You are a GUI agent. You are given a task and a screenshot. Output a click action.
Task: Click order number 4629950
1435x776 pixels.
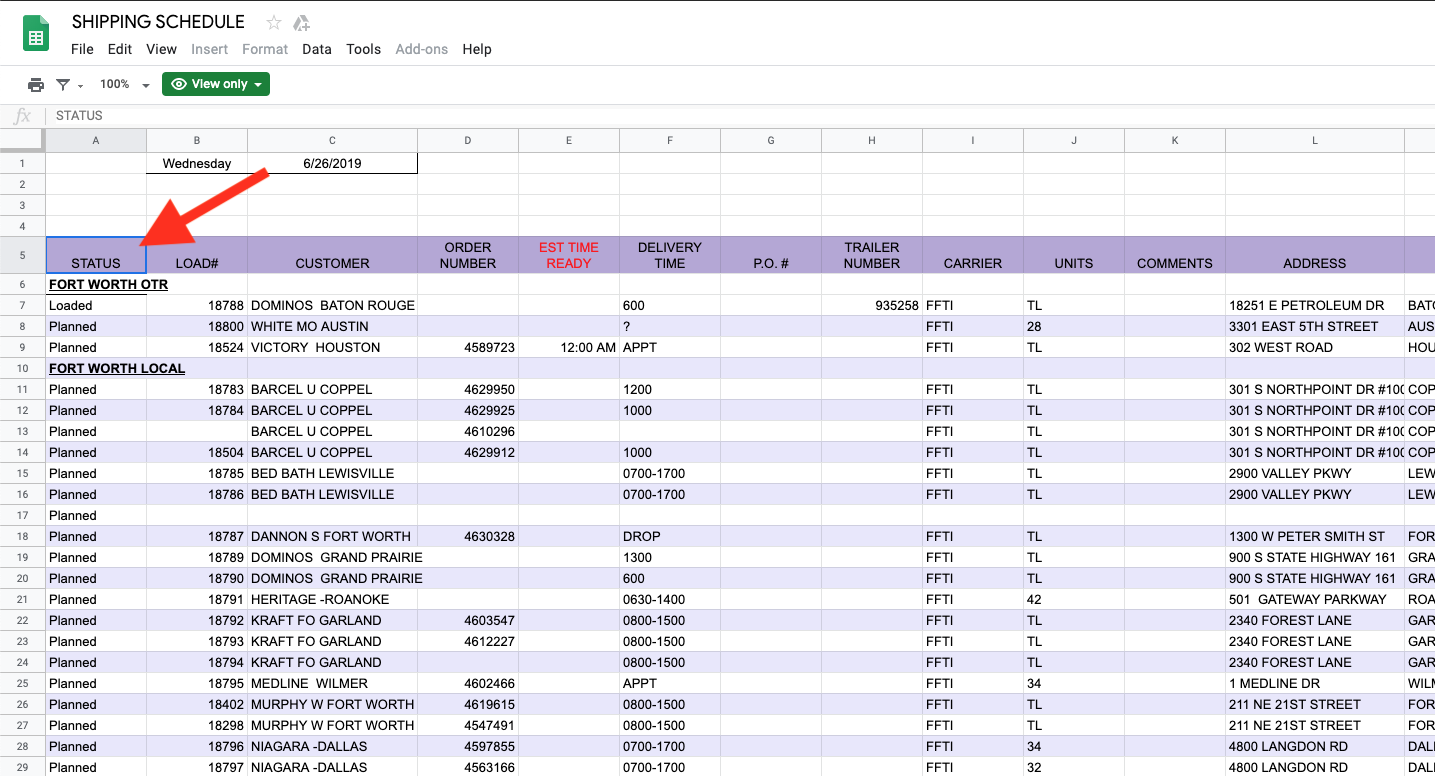click(468, 389)
